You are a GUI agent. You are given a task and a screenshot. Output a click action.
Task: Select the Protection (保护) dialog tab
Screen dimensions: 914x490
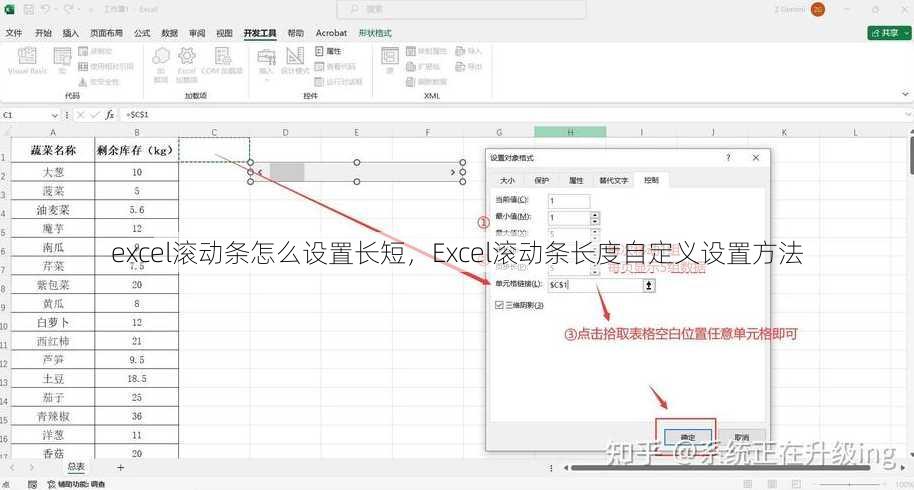point(542,181)
